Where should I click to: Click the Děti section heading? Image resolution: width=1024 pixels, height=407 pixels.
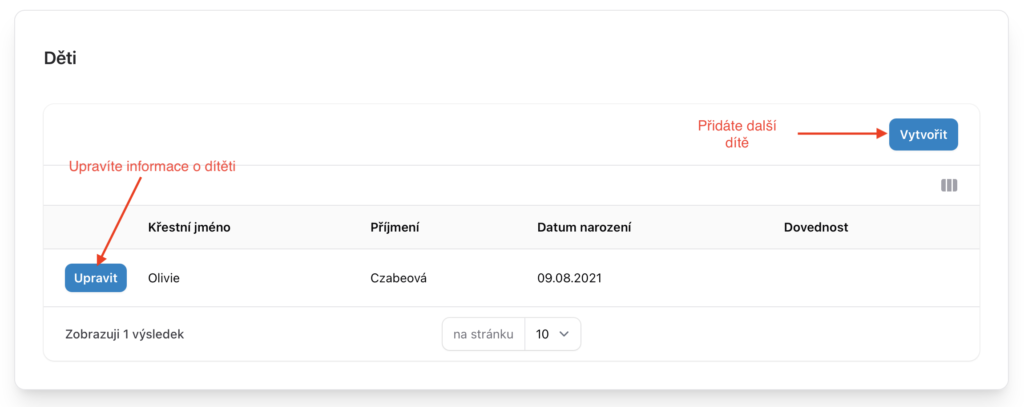click(60, 58)
